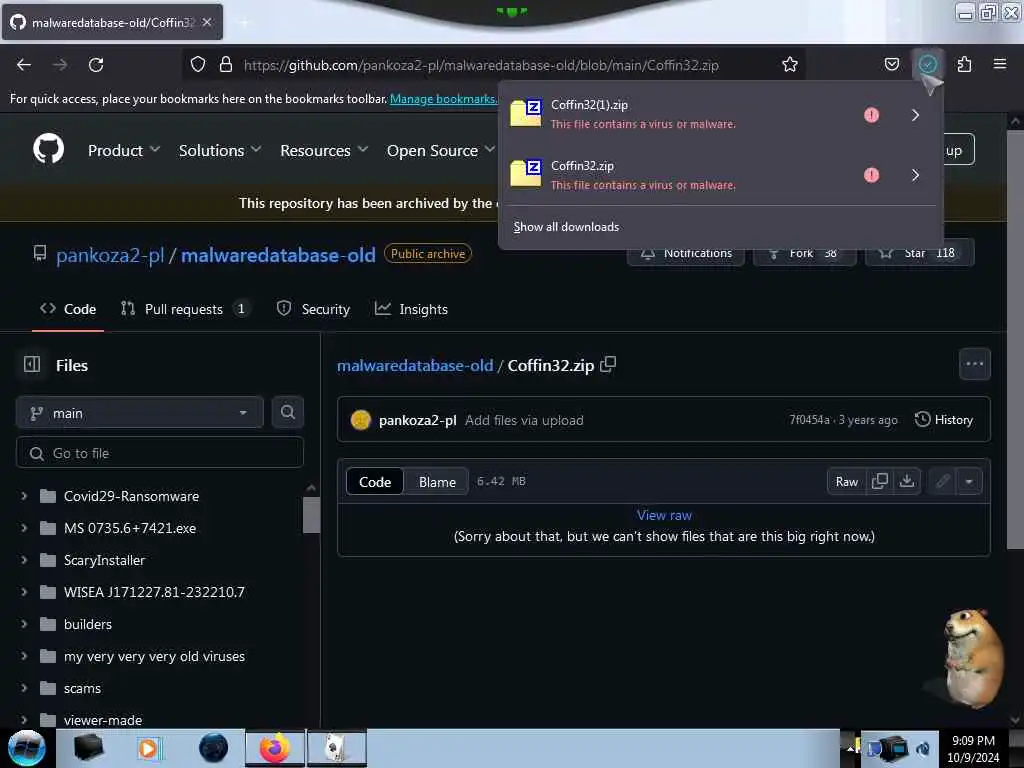Open commit hash 7f0454a
Viewport: 1024px width, 768px height.
point(809,420)
